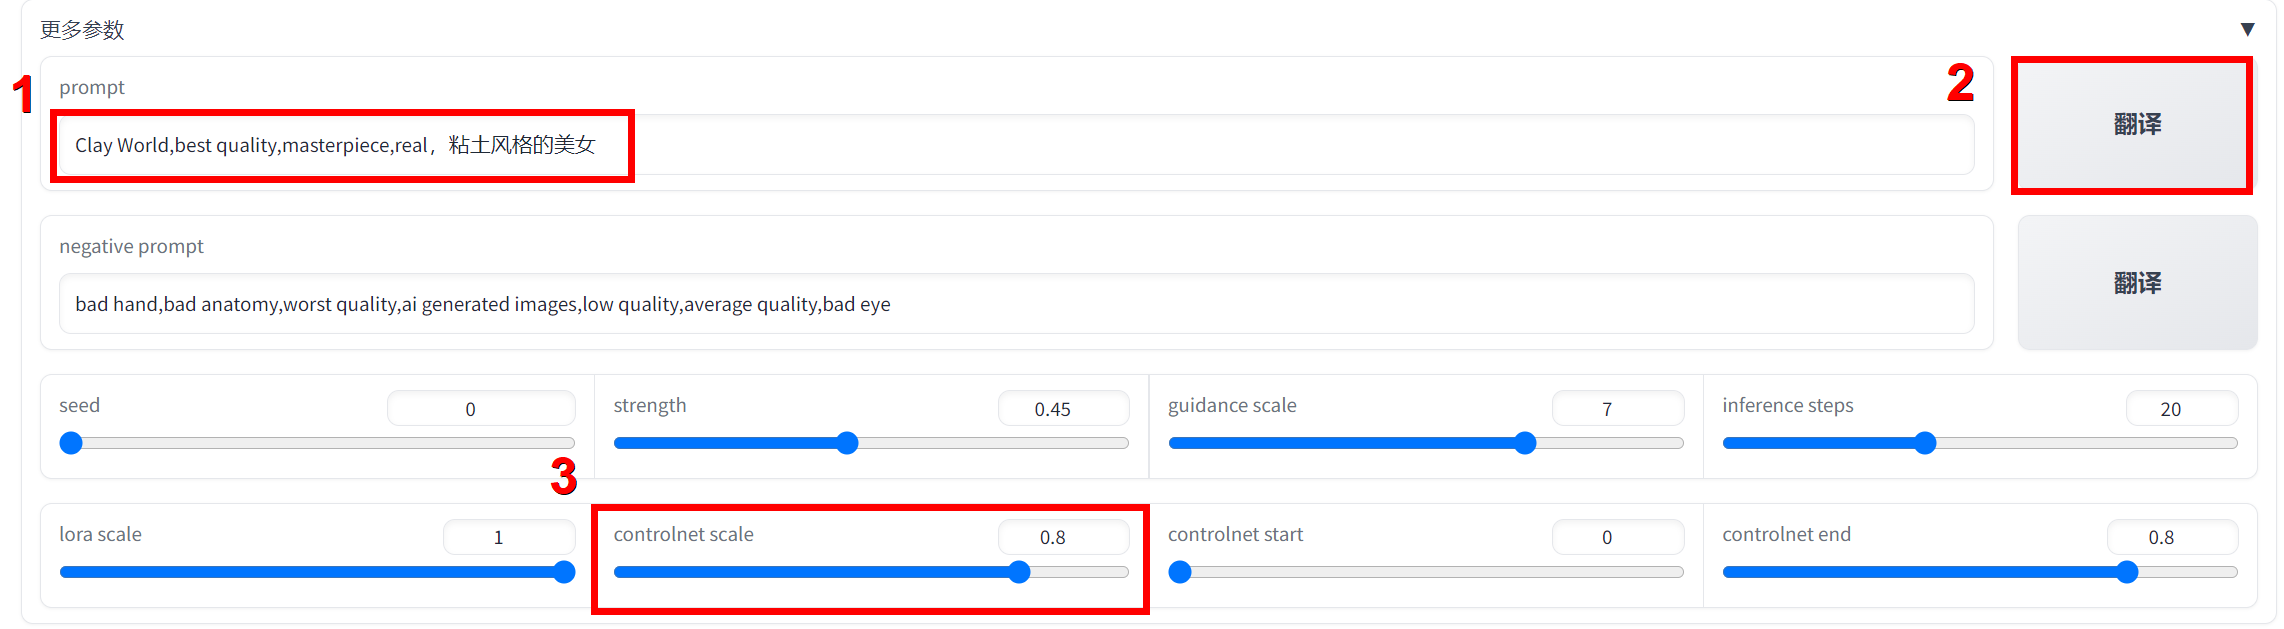Click the inference steps slider handle

(1925, 443)
